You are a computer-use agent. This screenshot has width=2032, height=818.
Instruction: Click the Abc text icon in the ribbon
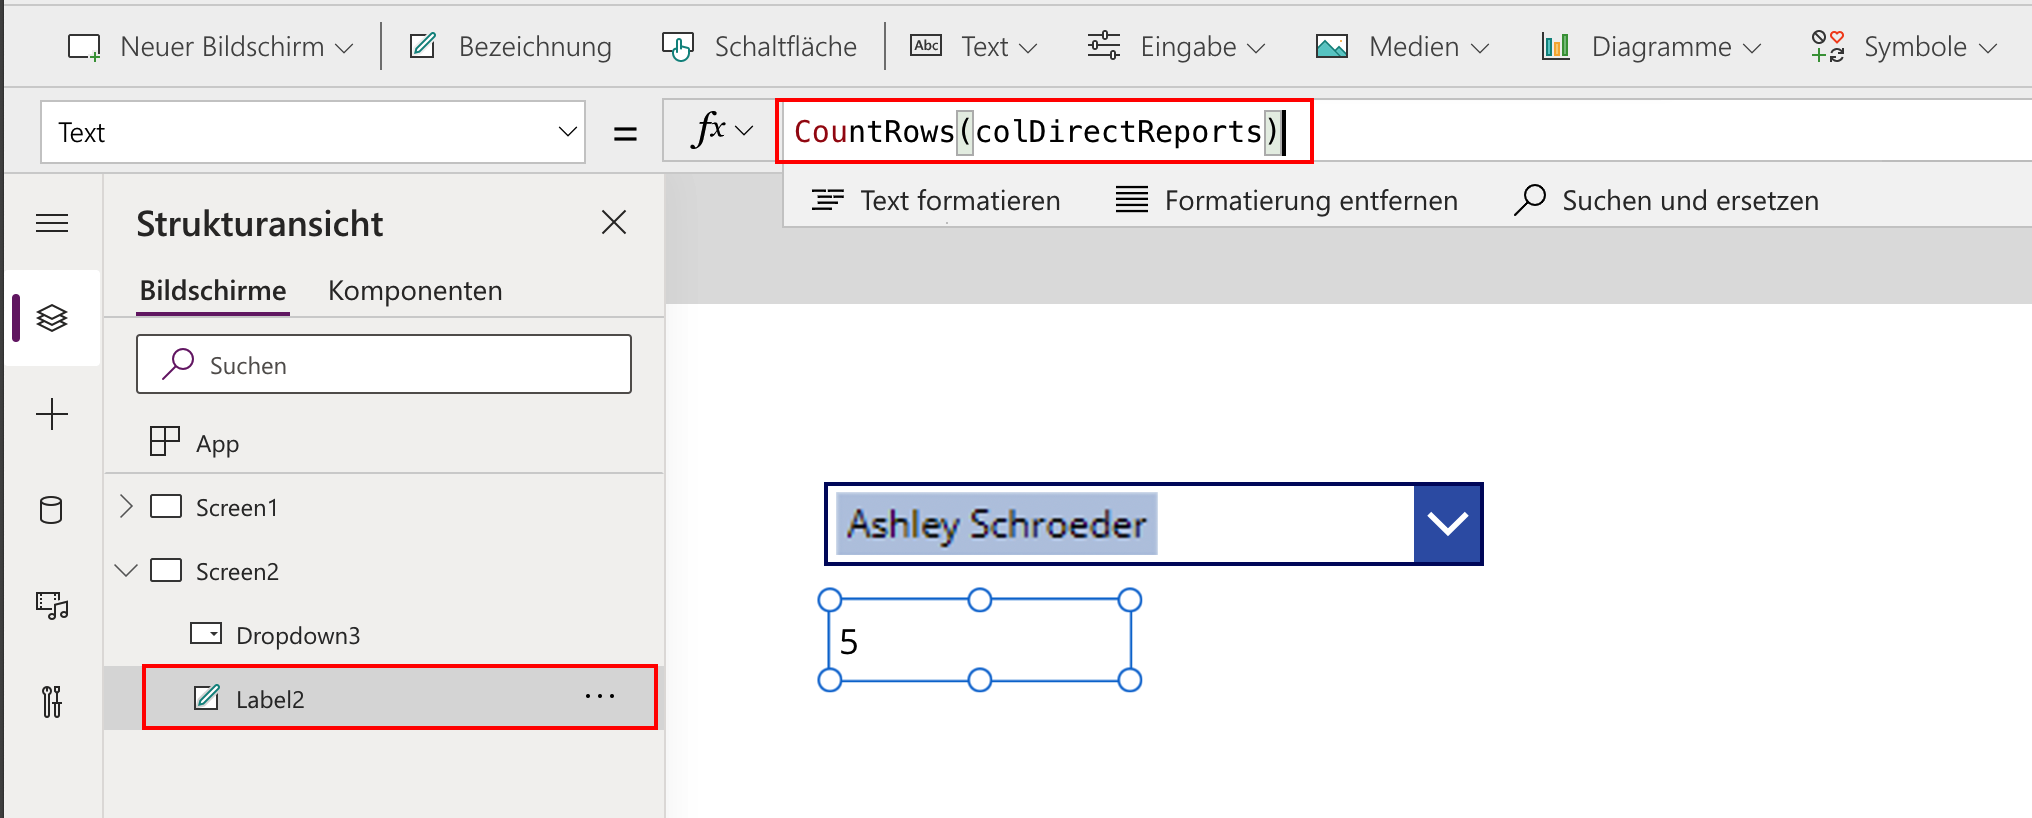point(926,46)
